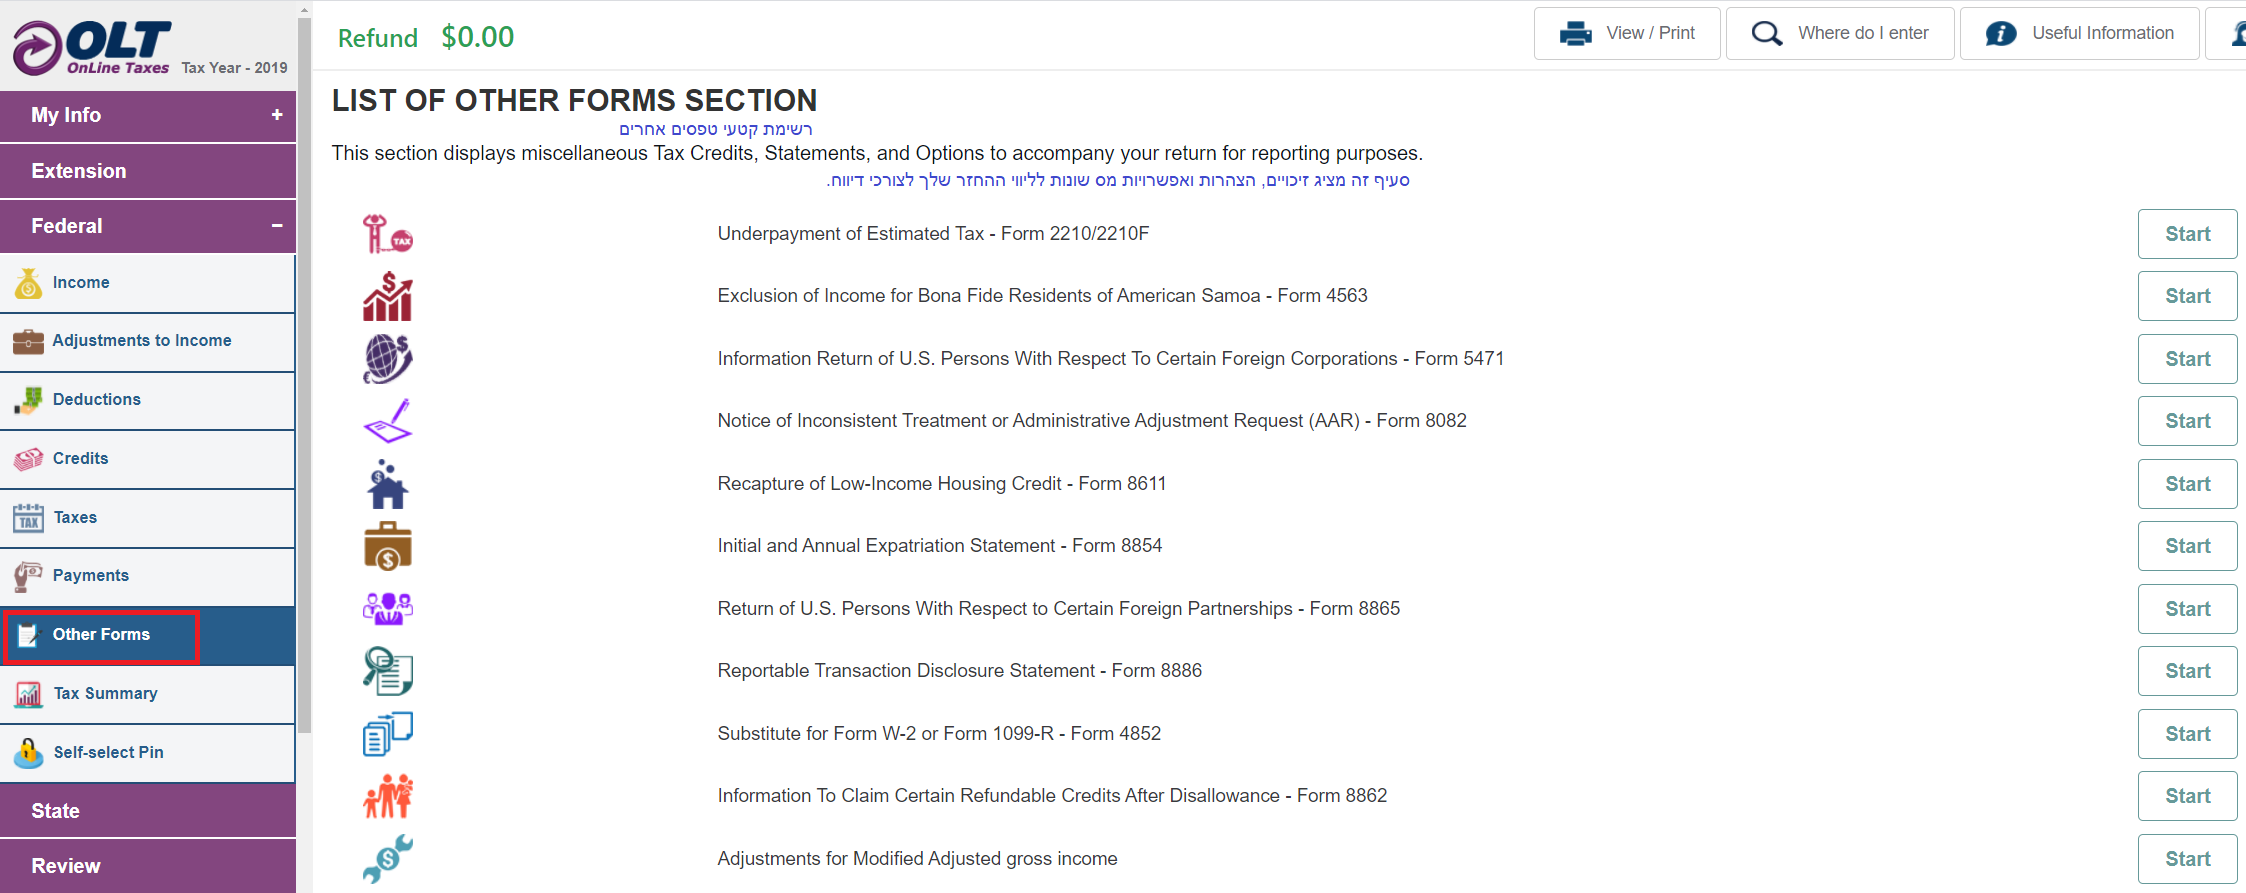This screenshot has height=893, width=2246.
Task: Start Substitute for Form W-2 Form 4852
Action: [x=2187, y=734]
